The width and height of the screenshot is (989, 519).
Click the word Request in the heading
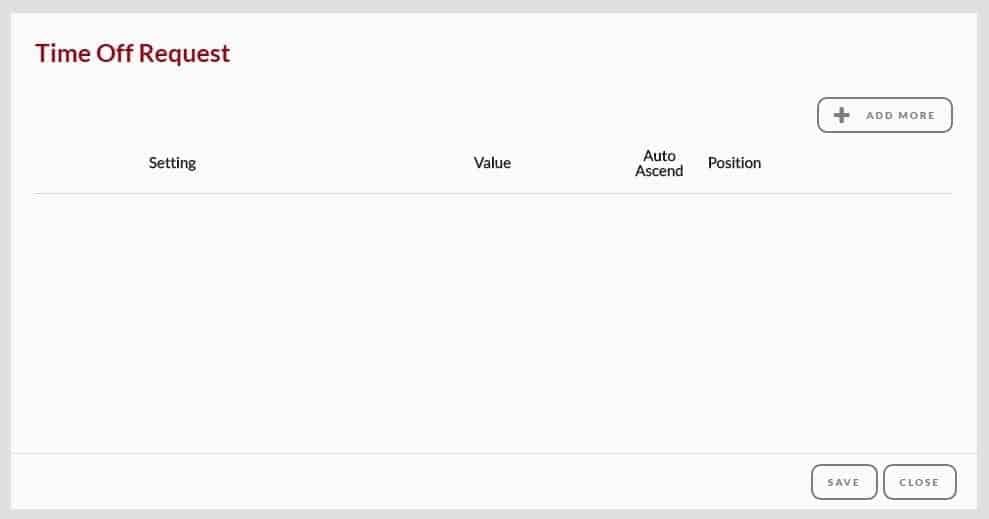coord(184,54)
